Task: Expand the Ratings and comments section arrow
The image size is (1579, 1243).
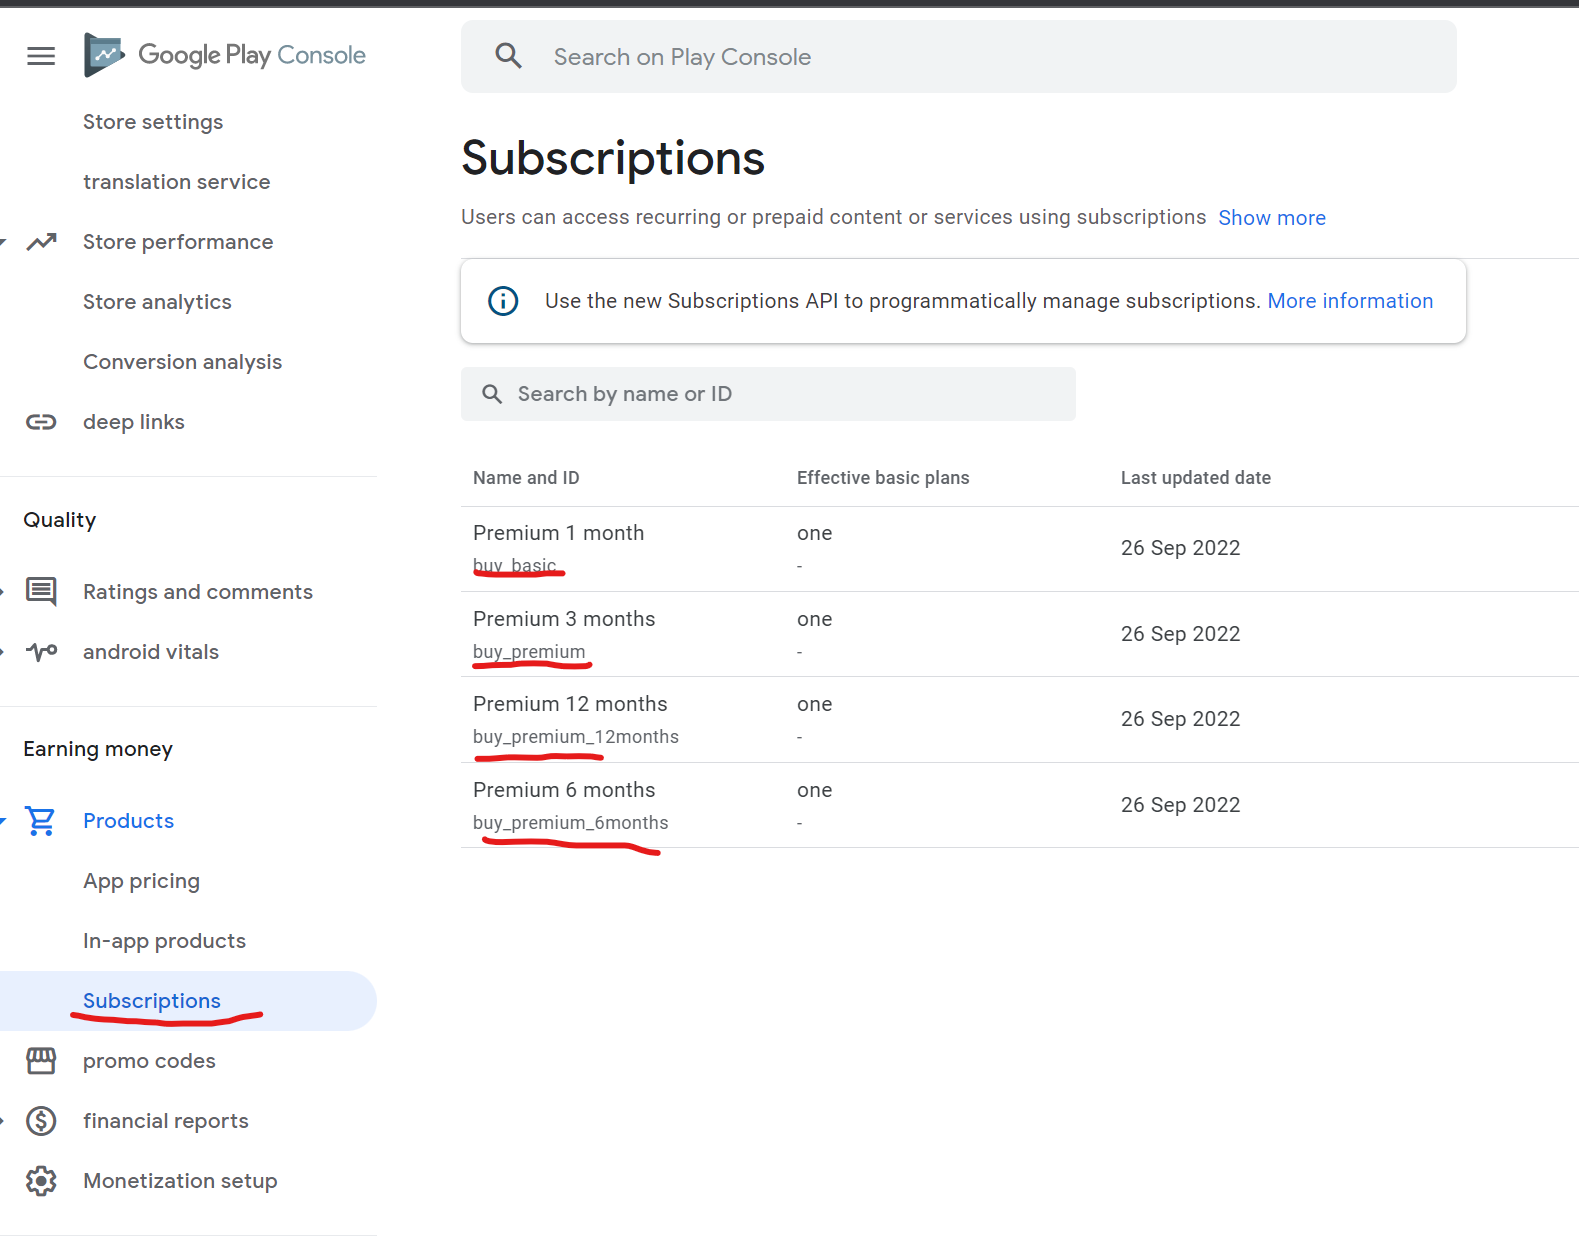Action: pos(3,592)
